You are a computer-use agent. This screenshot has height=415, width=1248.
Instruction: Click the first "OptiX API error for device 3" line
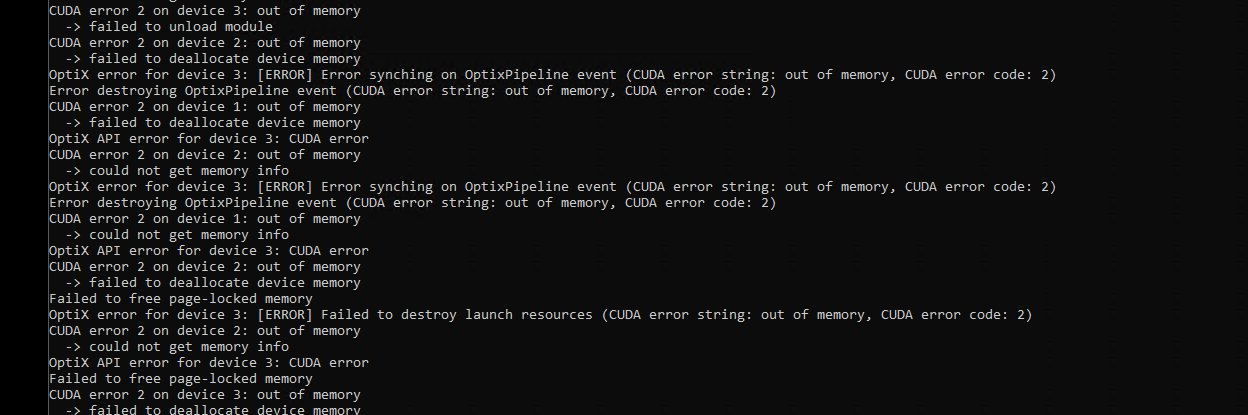[x=208, y=139]
